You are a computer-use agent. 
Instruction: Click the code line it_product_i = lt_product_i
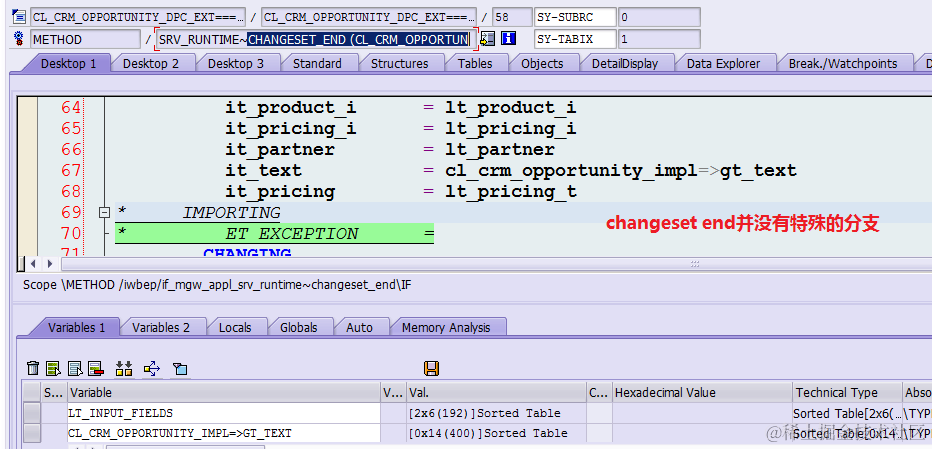(x=400, y=108)
